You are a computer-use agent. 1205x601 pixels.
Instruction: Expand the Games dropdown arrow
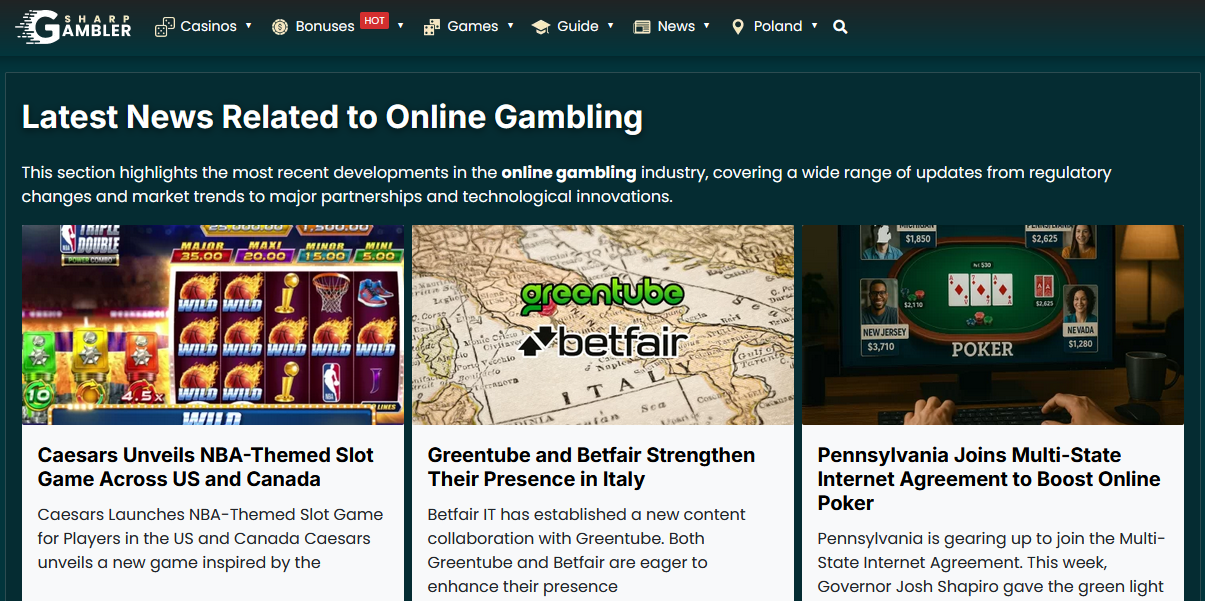[x=510, y=26]
